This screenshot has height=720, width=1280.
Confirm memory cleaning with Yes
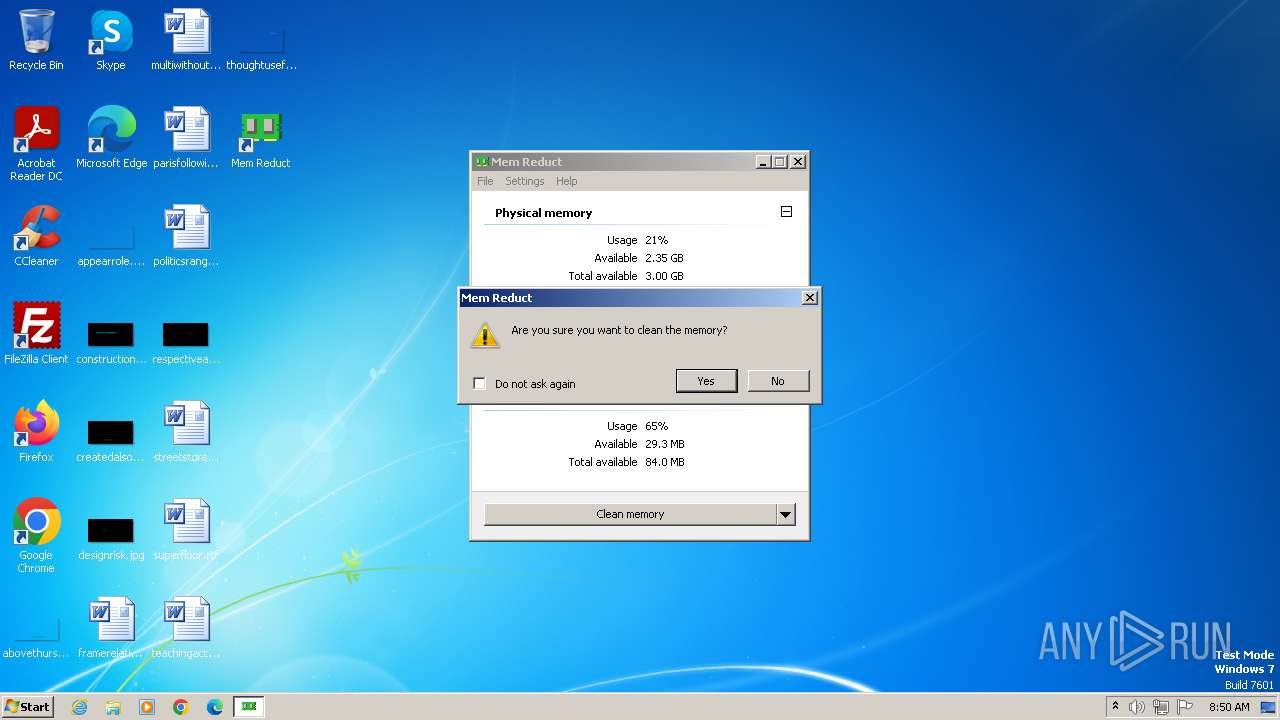(706, 381)
